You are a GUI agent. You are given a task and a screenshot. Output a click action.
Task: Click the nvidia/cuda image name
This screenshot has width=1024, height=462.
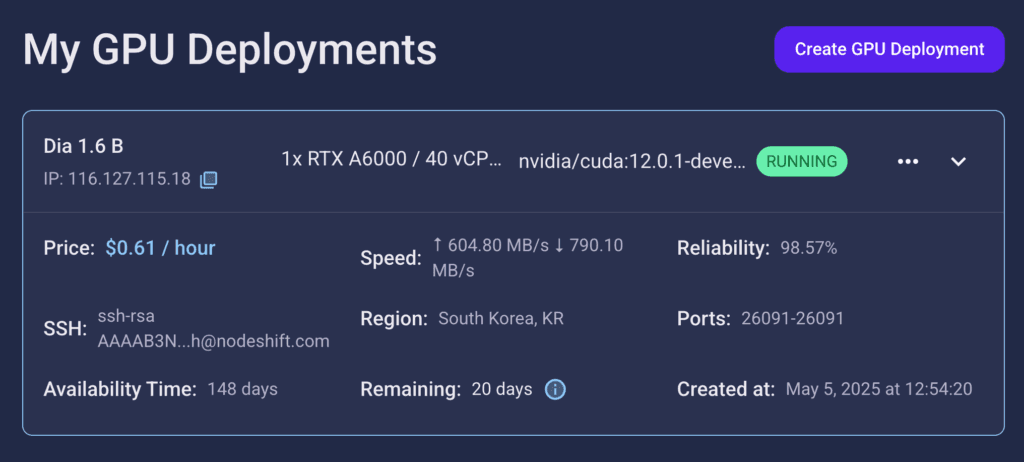(x=632, y=161)
